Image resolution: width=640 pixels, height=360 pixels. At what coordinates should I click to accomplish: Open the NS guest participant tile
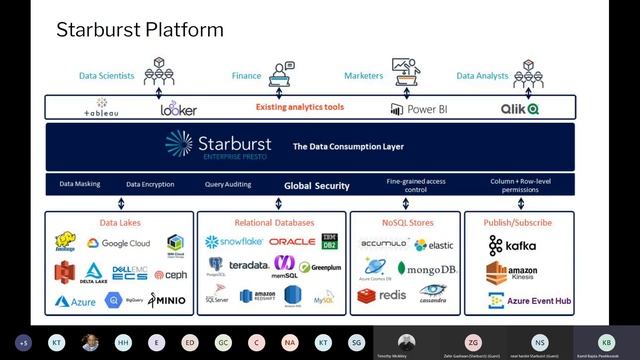[540, 343]
